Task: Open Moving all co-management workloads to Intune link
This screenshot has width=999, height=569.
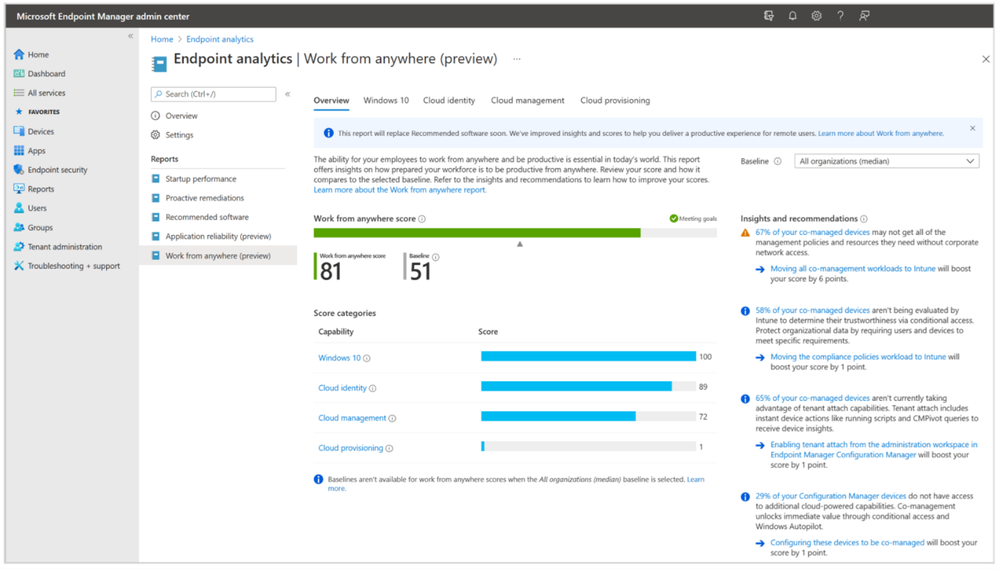Action: pyautogui.click(x=853, y=269)
